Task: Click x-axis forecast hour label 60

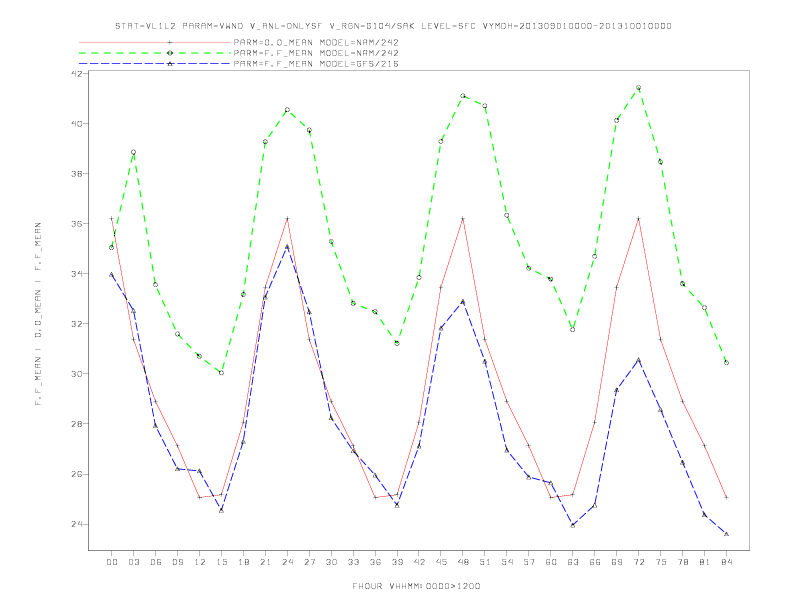Action: (551, 562)
